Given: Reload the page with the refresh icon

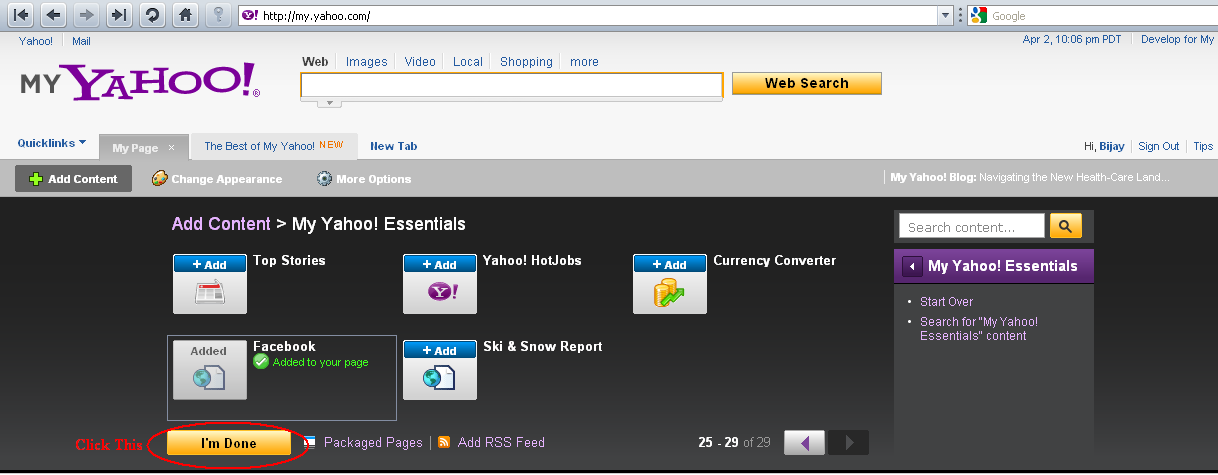Looking at the screenshot, I should pyautogui.click(x=151, y=15).
